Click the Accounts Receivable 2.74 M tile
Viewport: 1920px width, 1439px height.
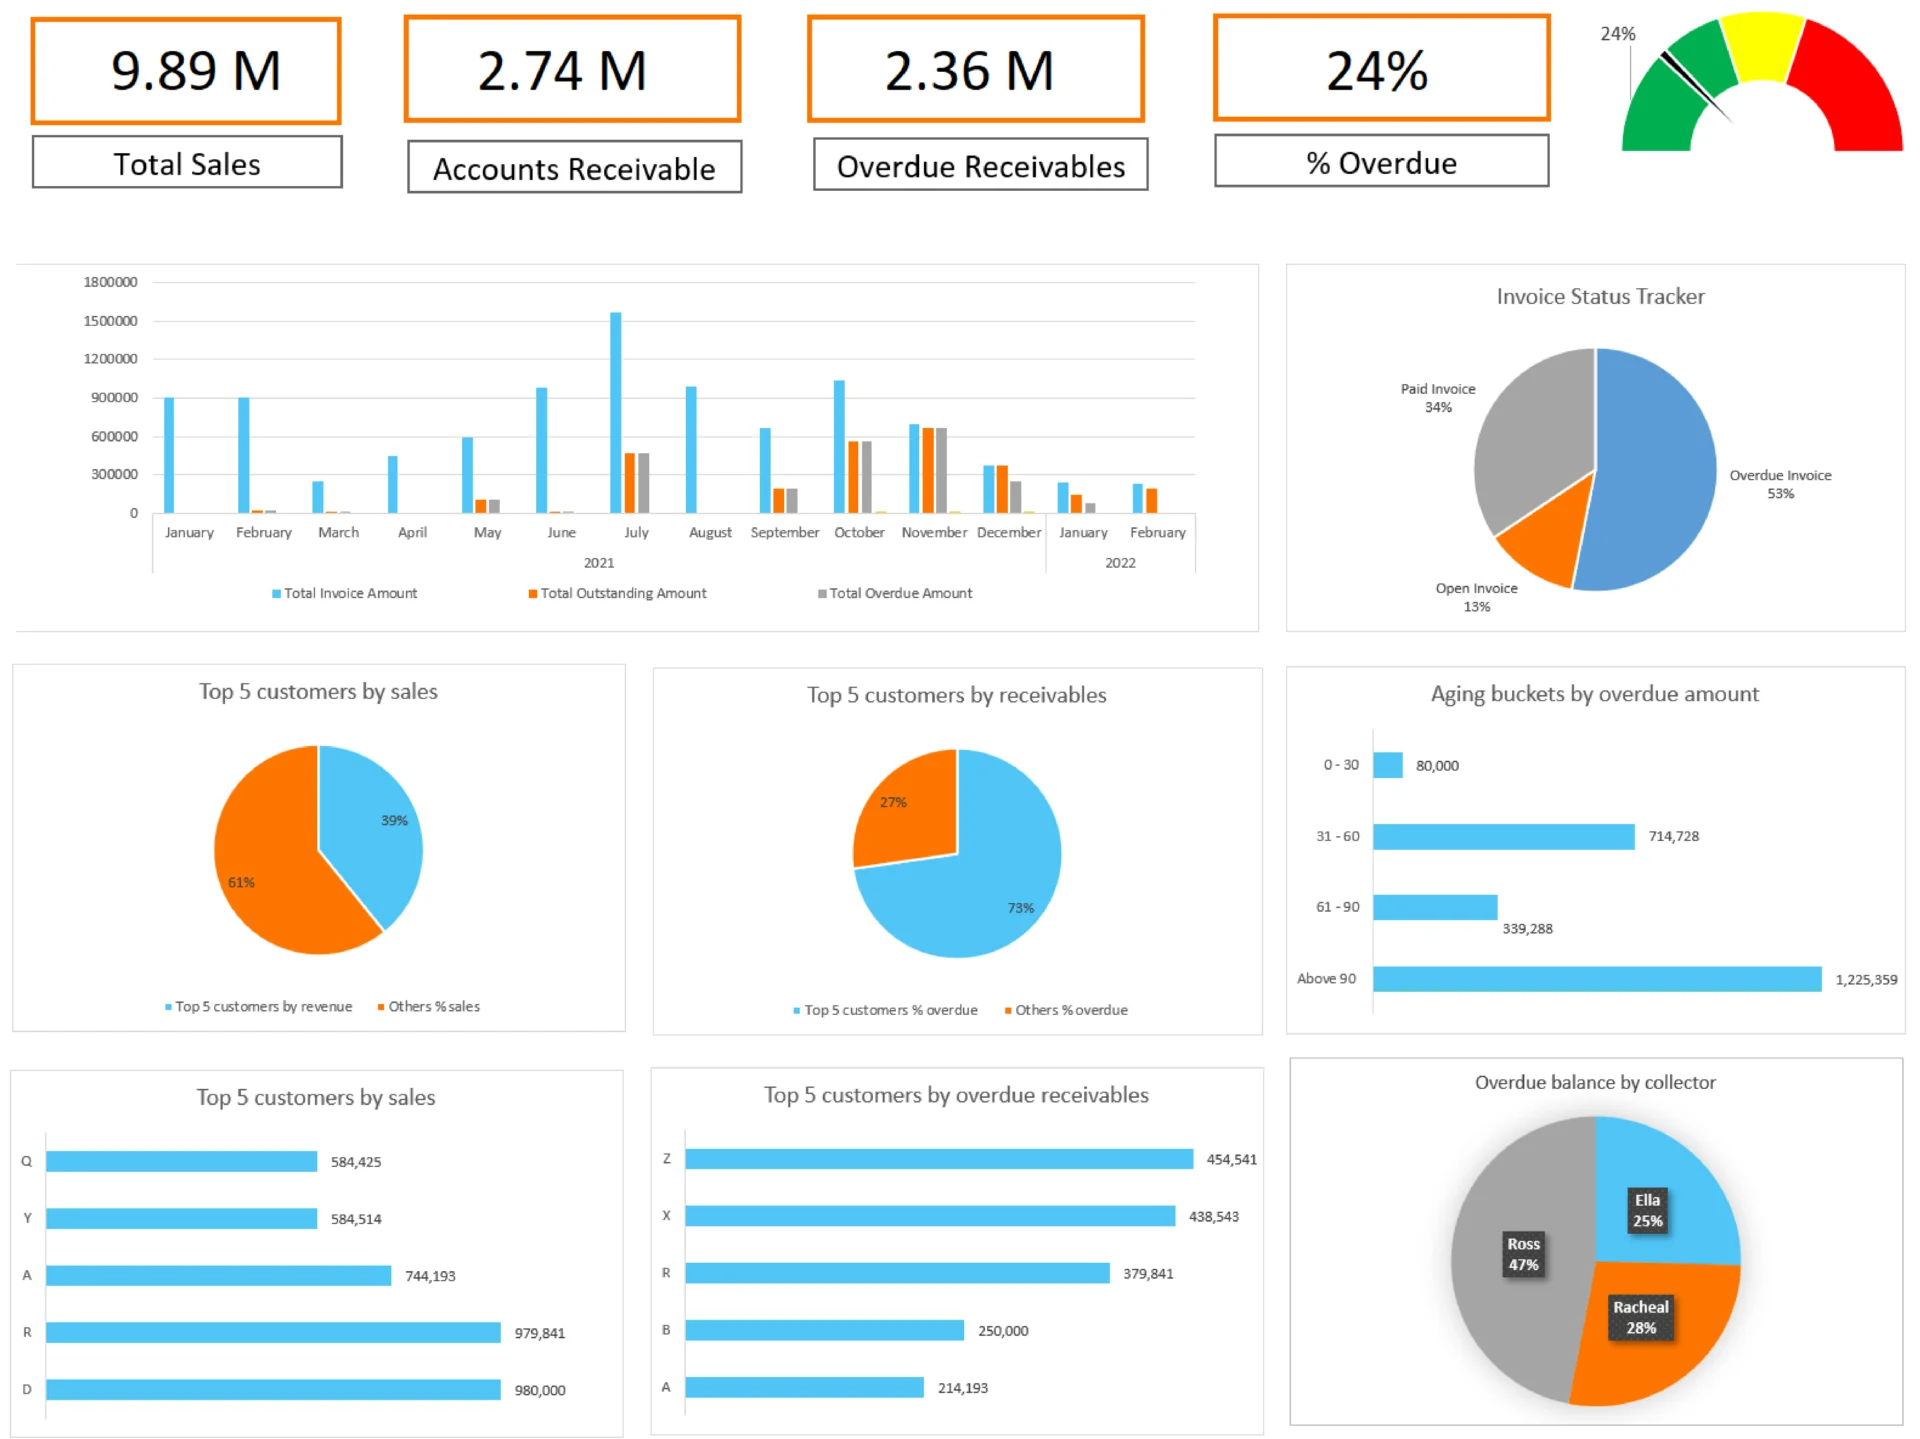coord(572,70)
